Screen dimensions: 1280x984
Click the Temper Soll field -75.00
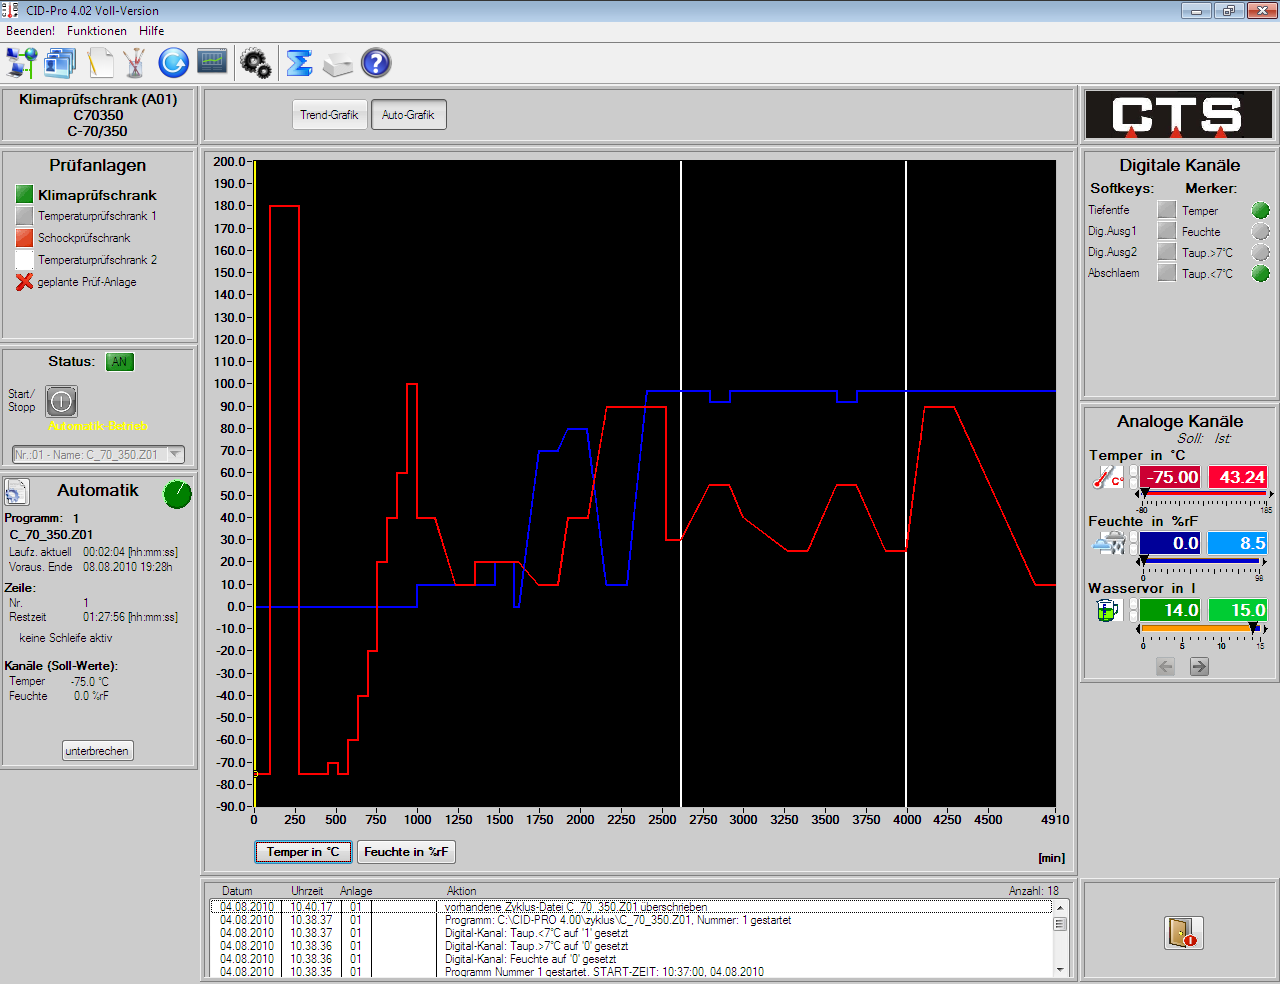click(x=1170, y=477)
